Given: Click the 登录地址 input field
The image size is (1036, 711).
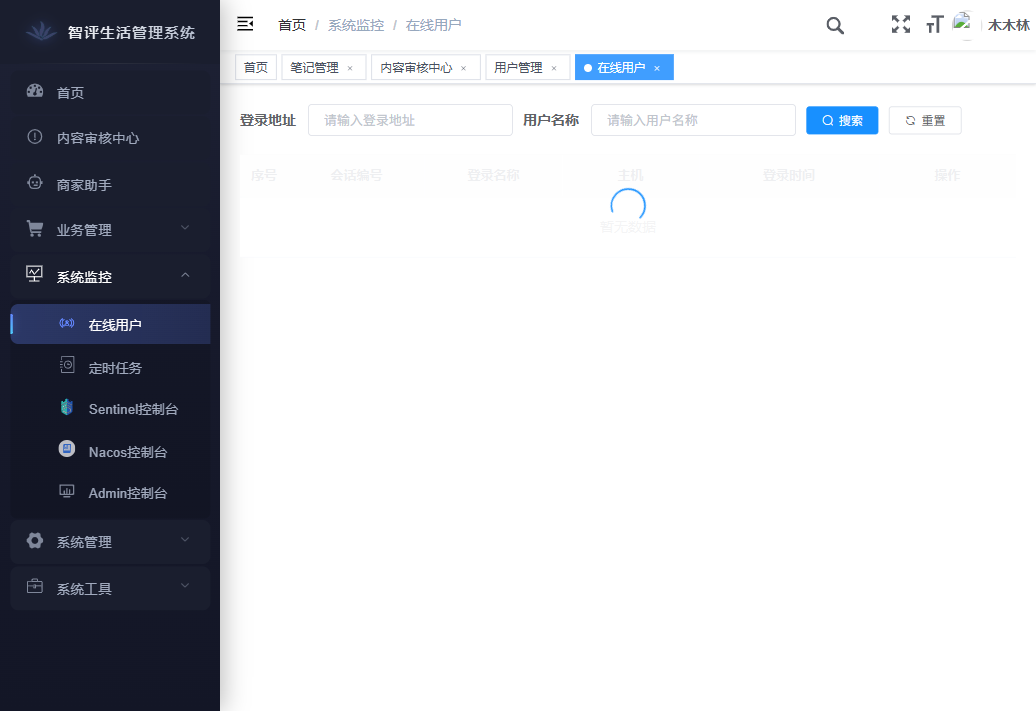Looking at the screenshot, I should click(x=410, y=119).
